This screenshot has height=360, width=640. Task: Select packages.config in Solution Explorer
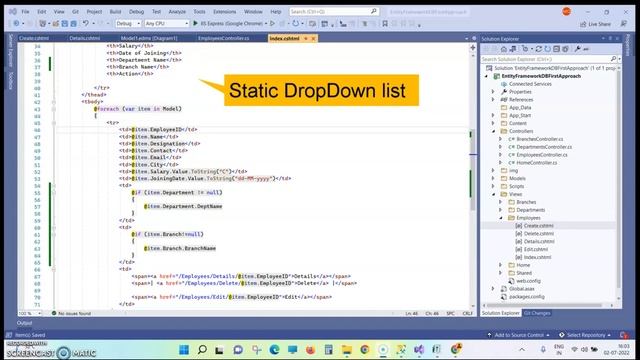tap(527, 297)
